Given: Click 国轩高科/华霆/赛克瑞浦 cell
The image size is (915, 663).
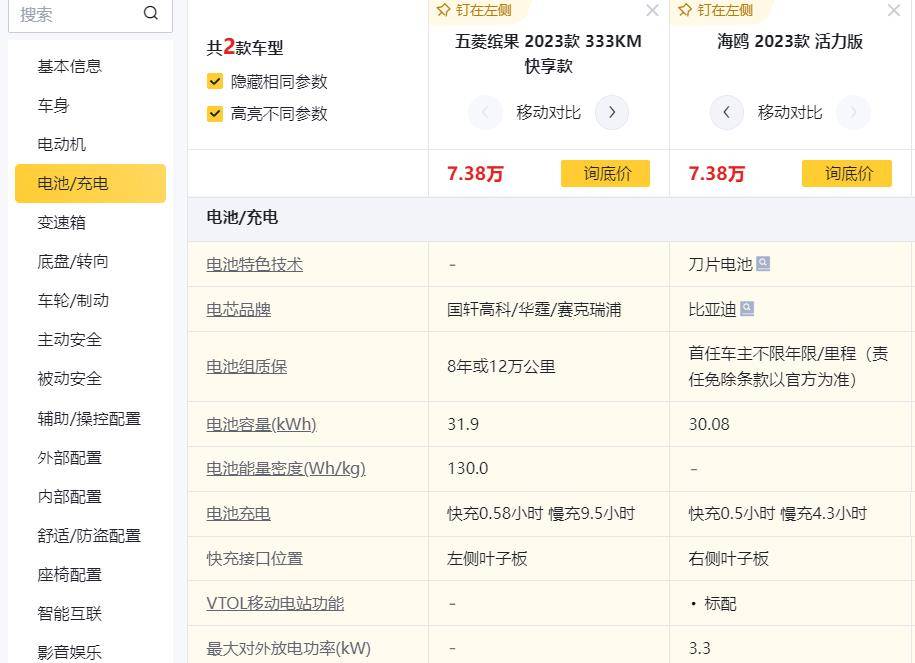Looking at the screenshot, I should click(534, 309).
